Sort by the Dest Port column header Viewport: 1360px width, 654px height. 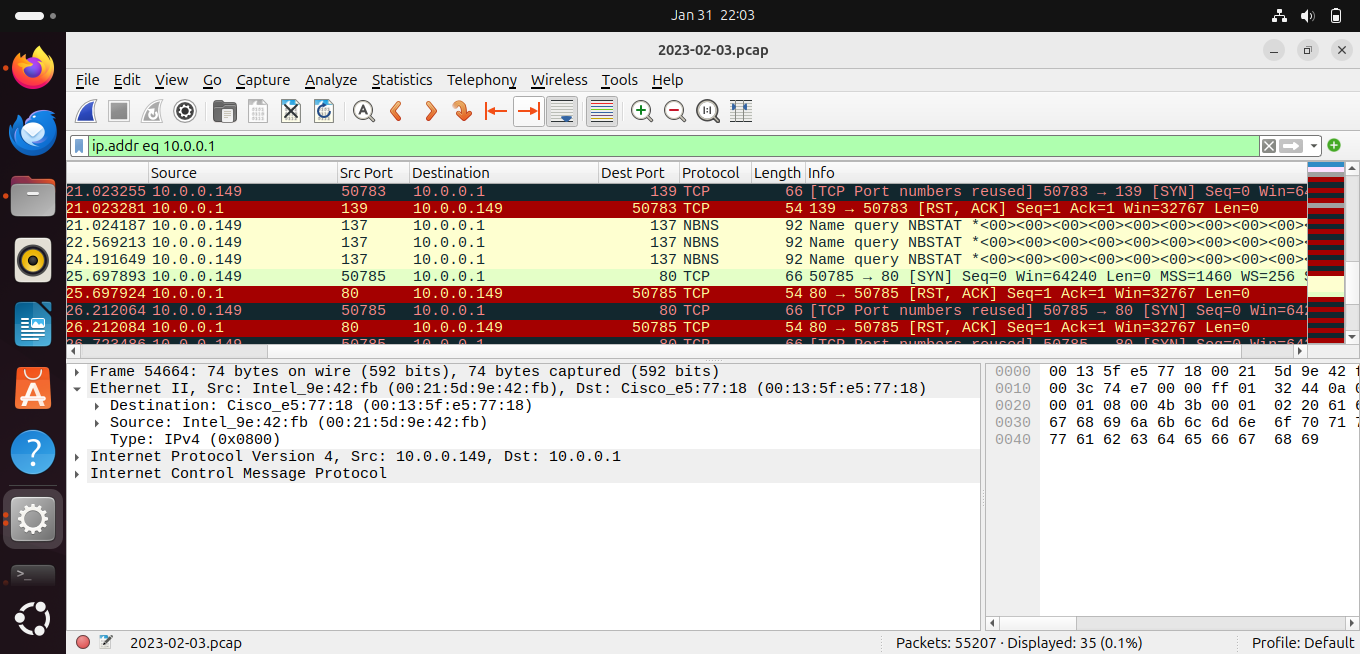pyautogui.click(x=639, y=173)
